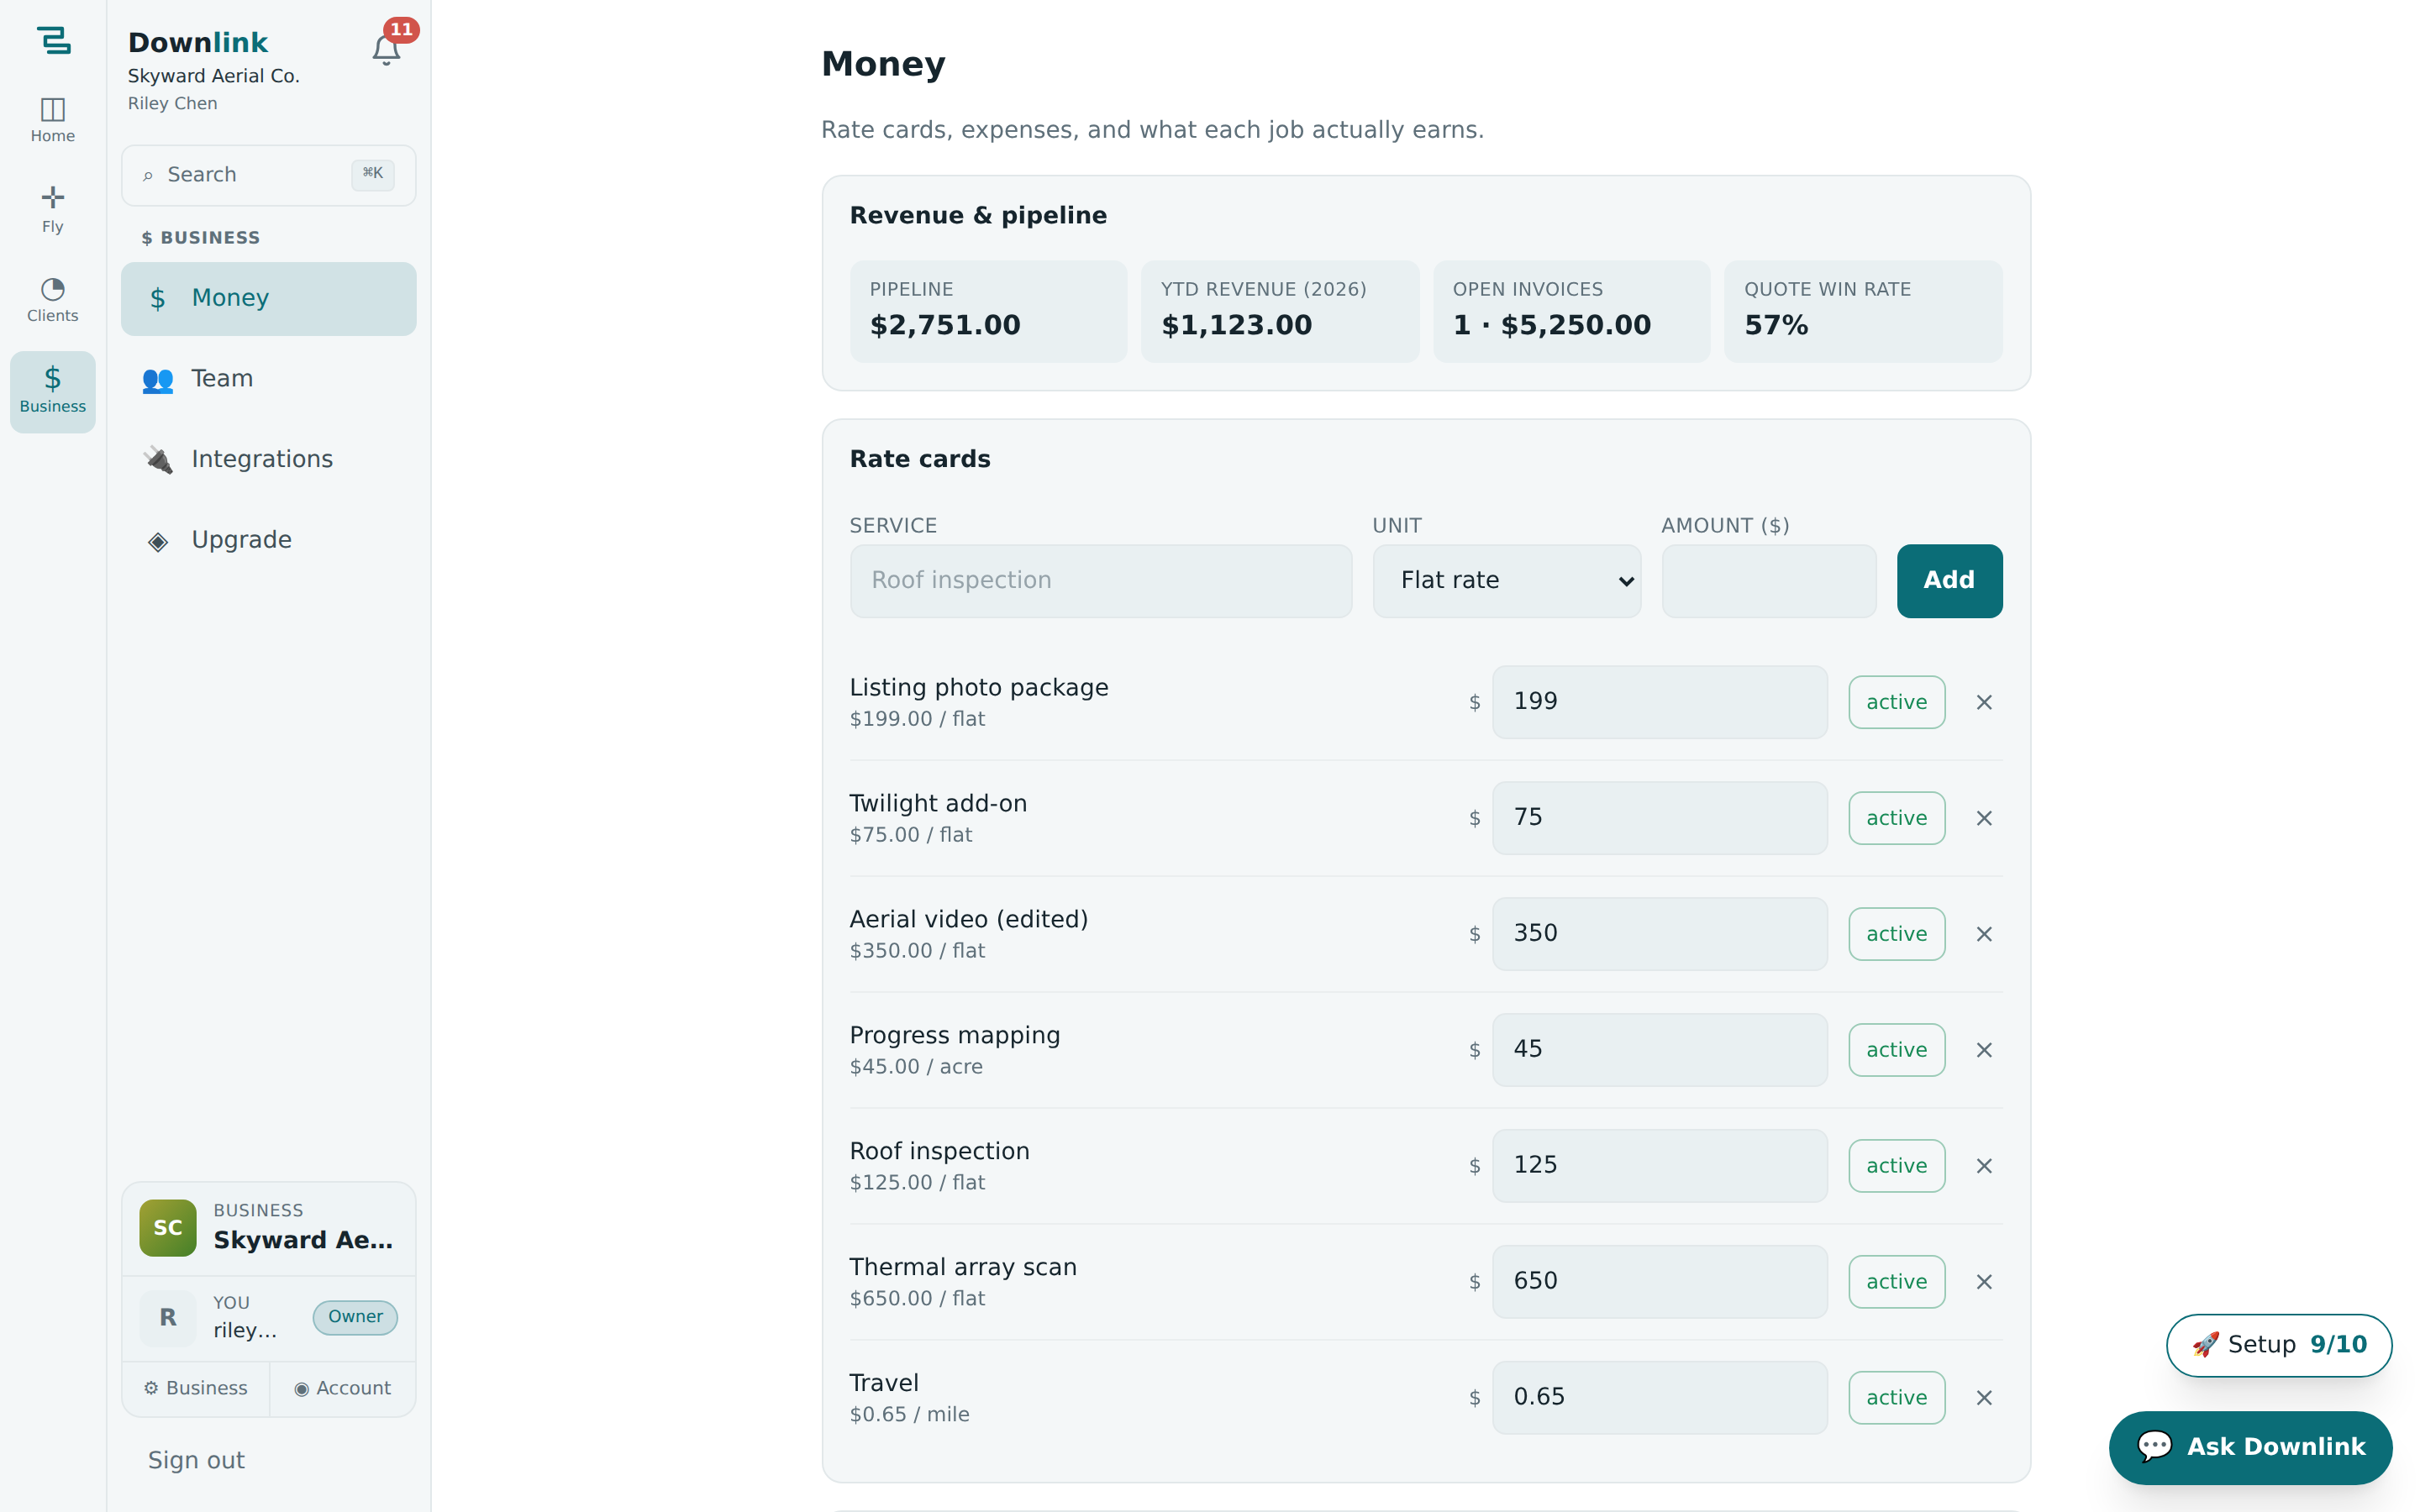
Task: Select the Business rail item
Action: coord(53,391)
